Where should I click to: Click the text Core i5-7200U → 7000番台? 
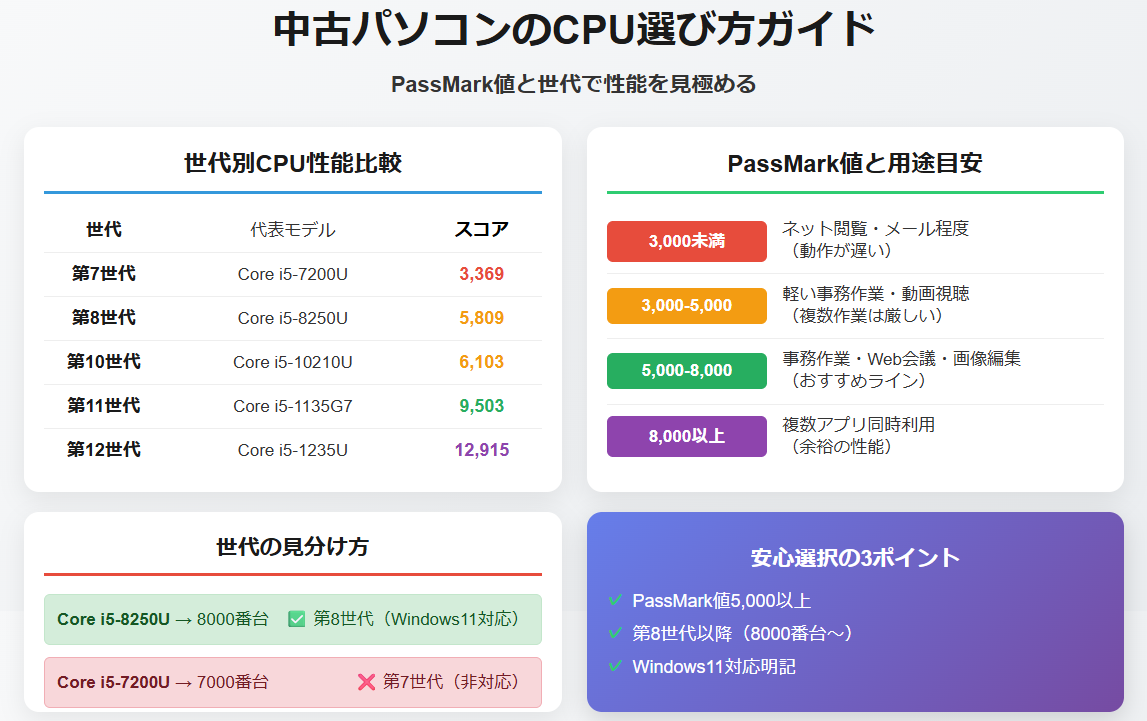pyautogui.click(x=163, y=682)
